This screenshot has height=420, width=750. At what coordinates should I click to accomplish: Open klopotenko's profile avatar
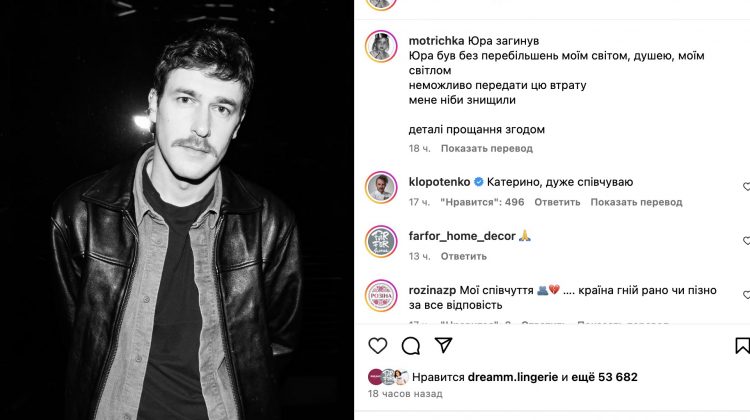[382, 189]
